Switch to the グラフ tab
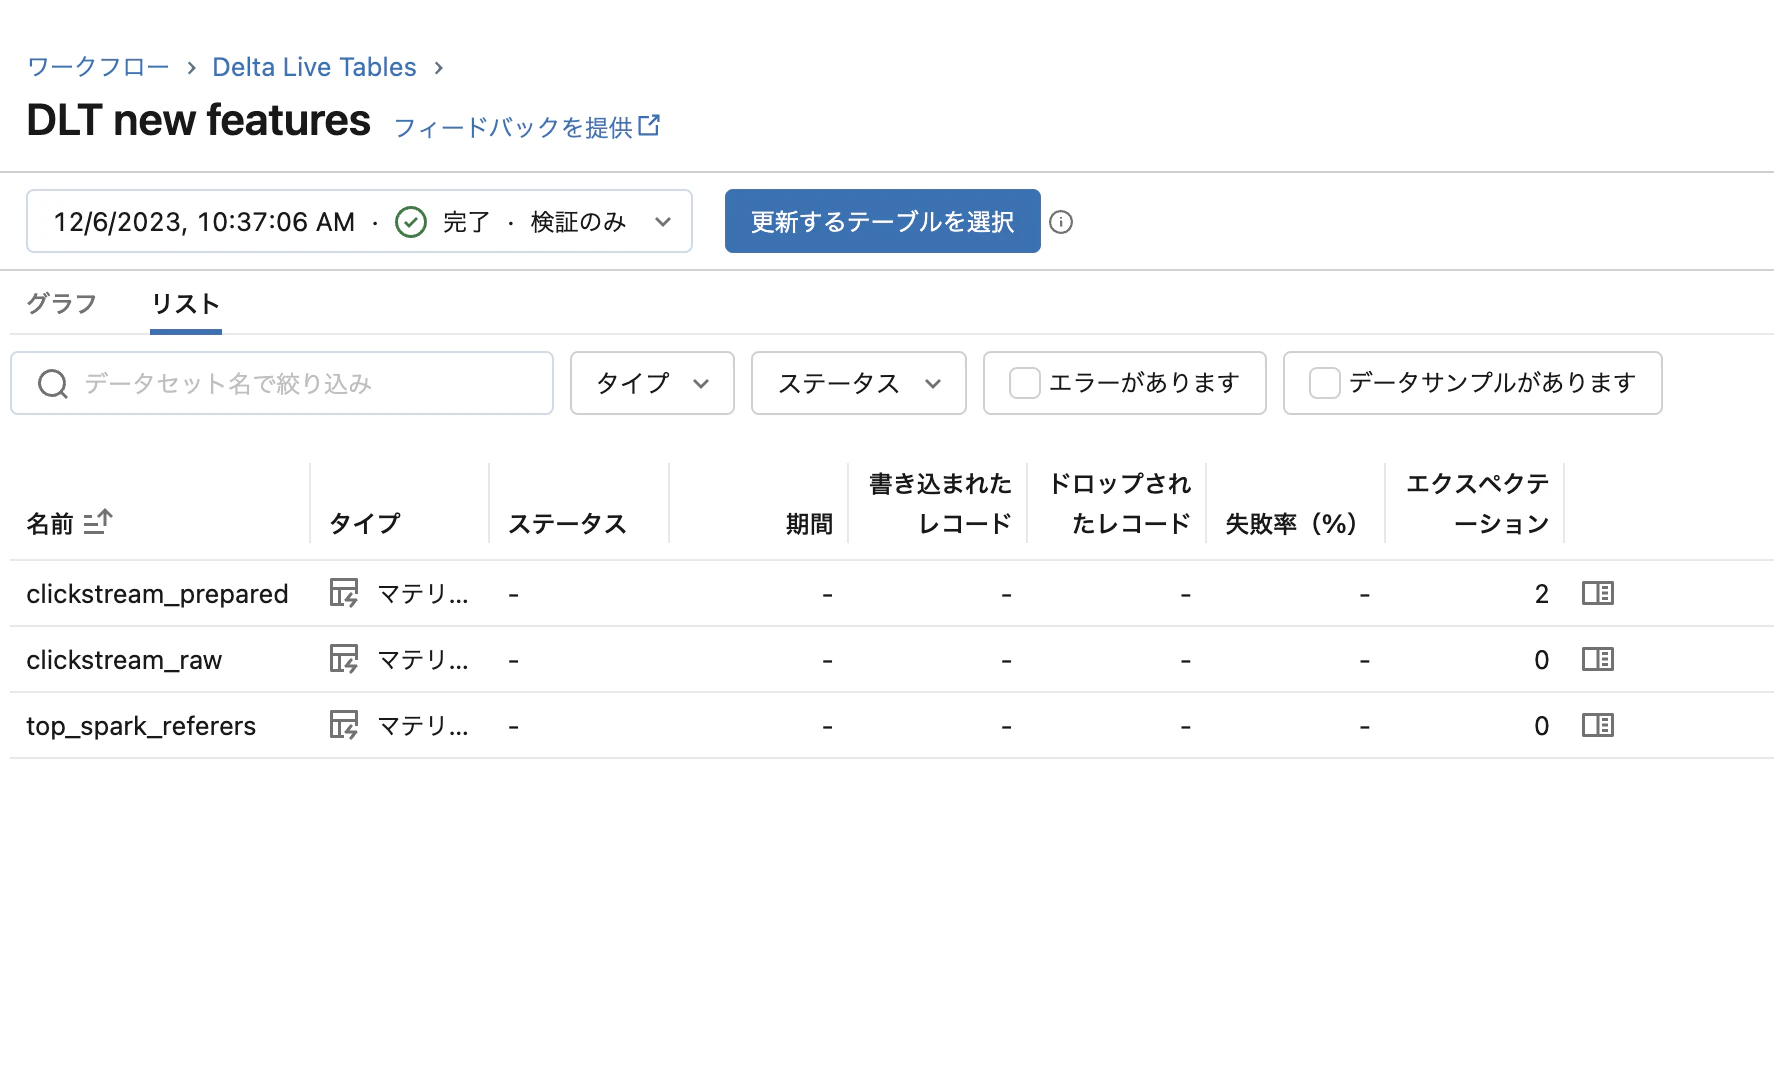The image size is (1774, 1084). [60, 303]
